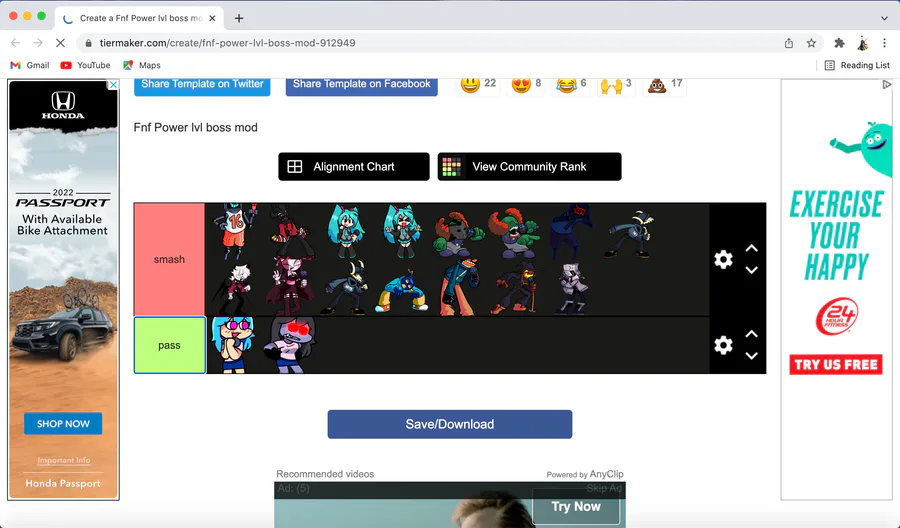Select first Hatsune Miku character in smash row

pyautogui.click(x=346, y=231)
